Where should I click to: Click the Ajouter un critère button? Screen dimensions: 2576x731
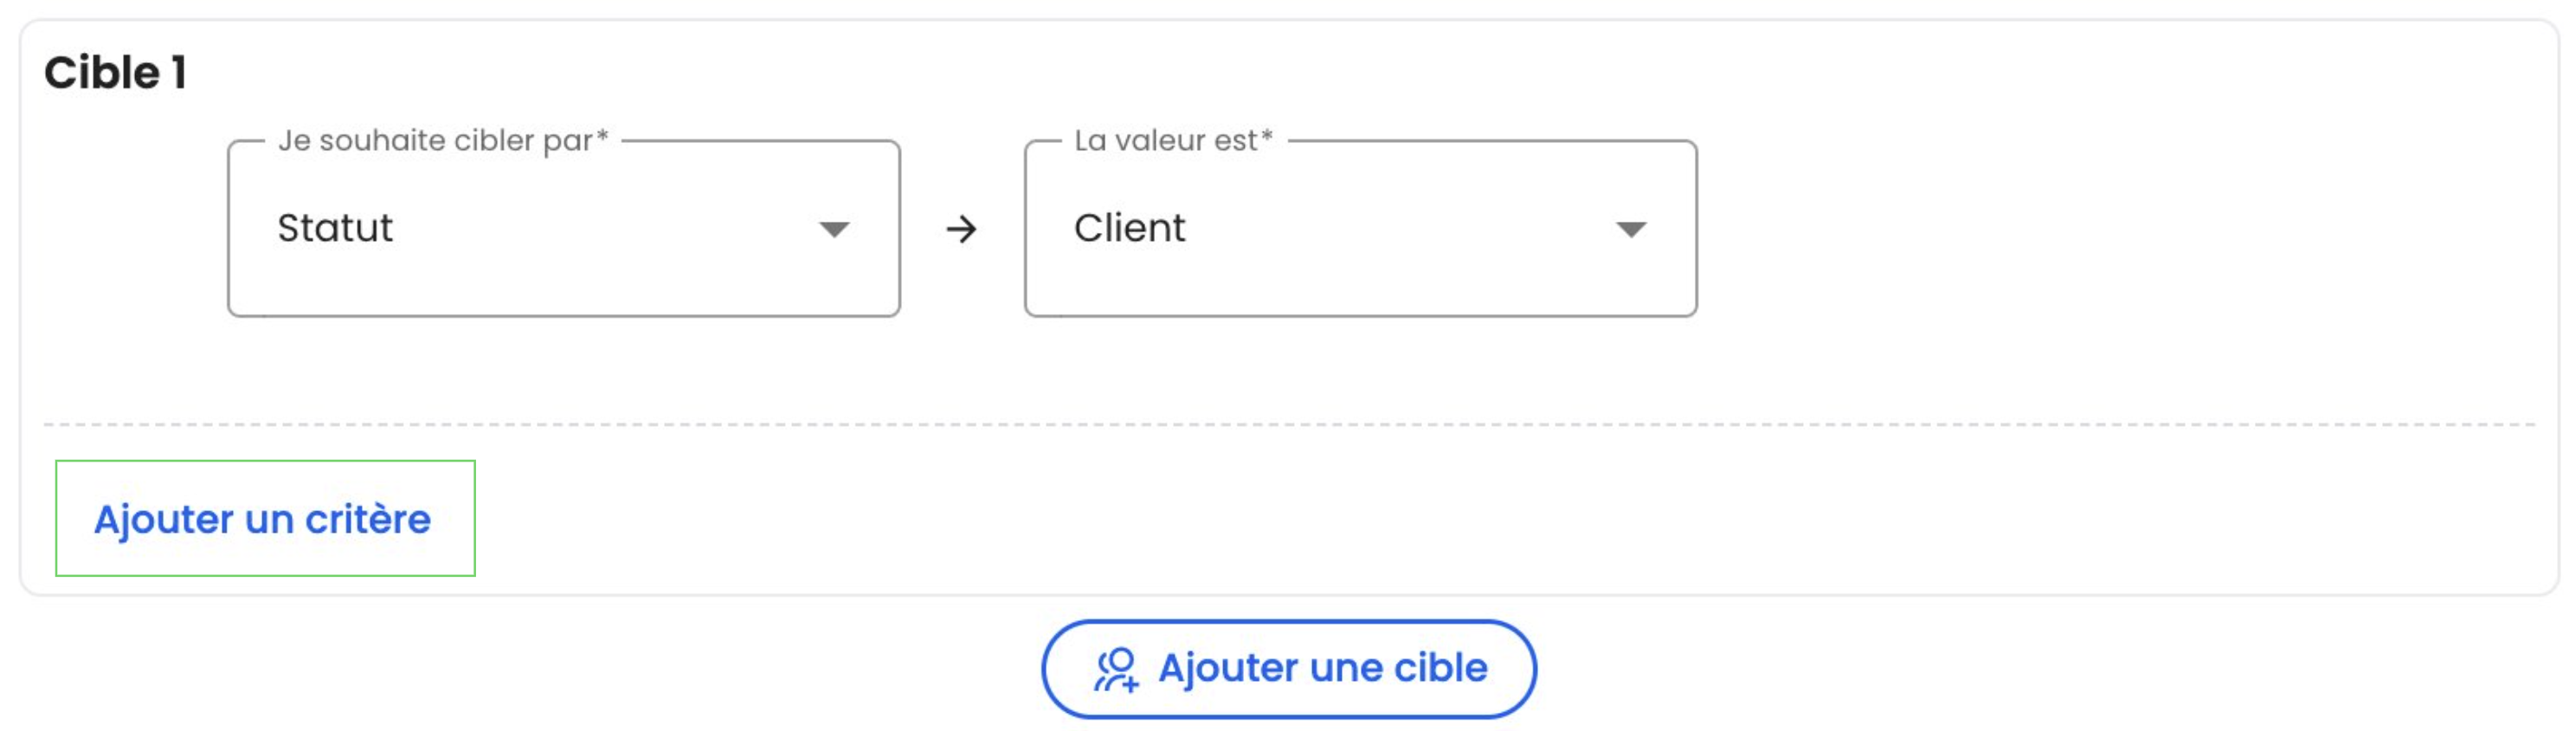tap(265, 518)
